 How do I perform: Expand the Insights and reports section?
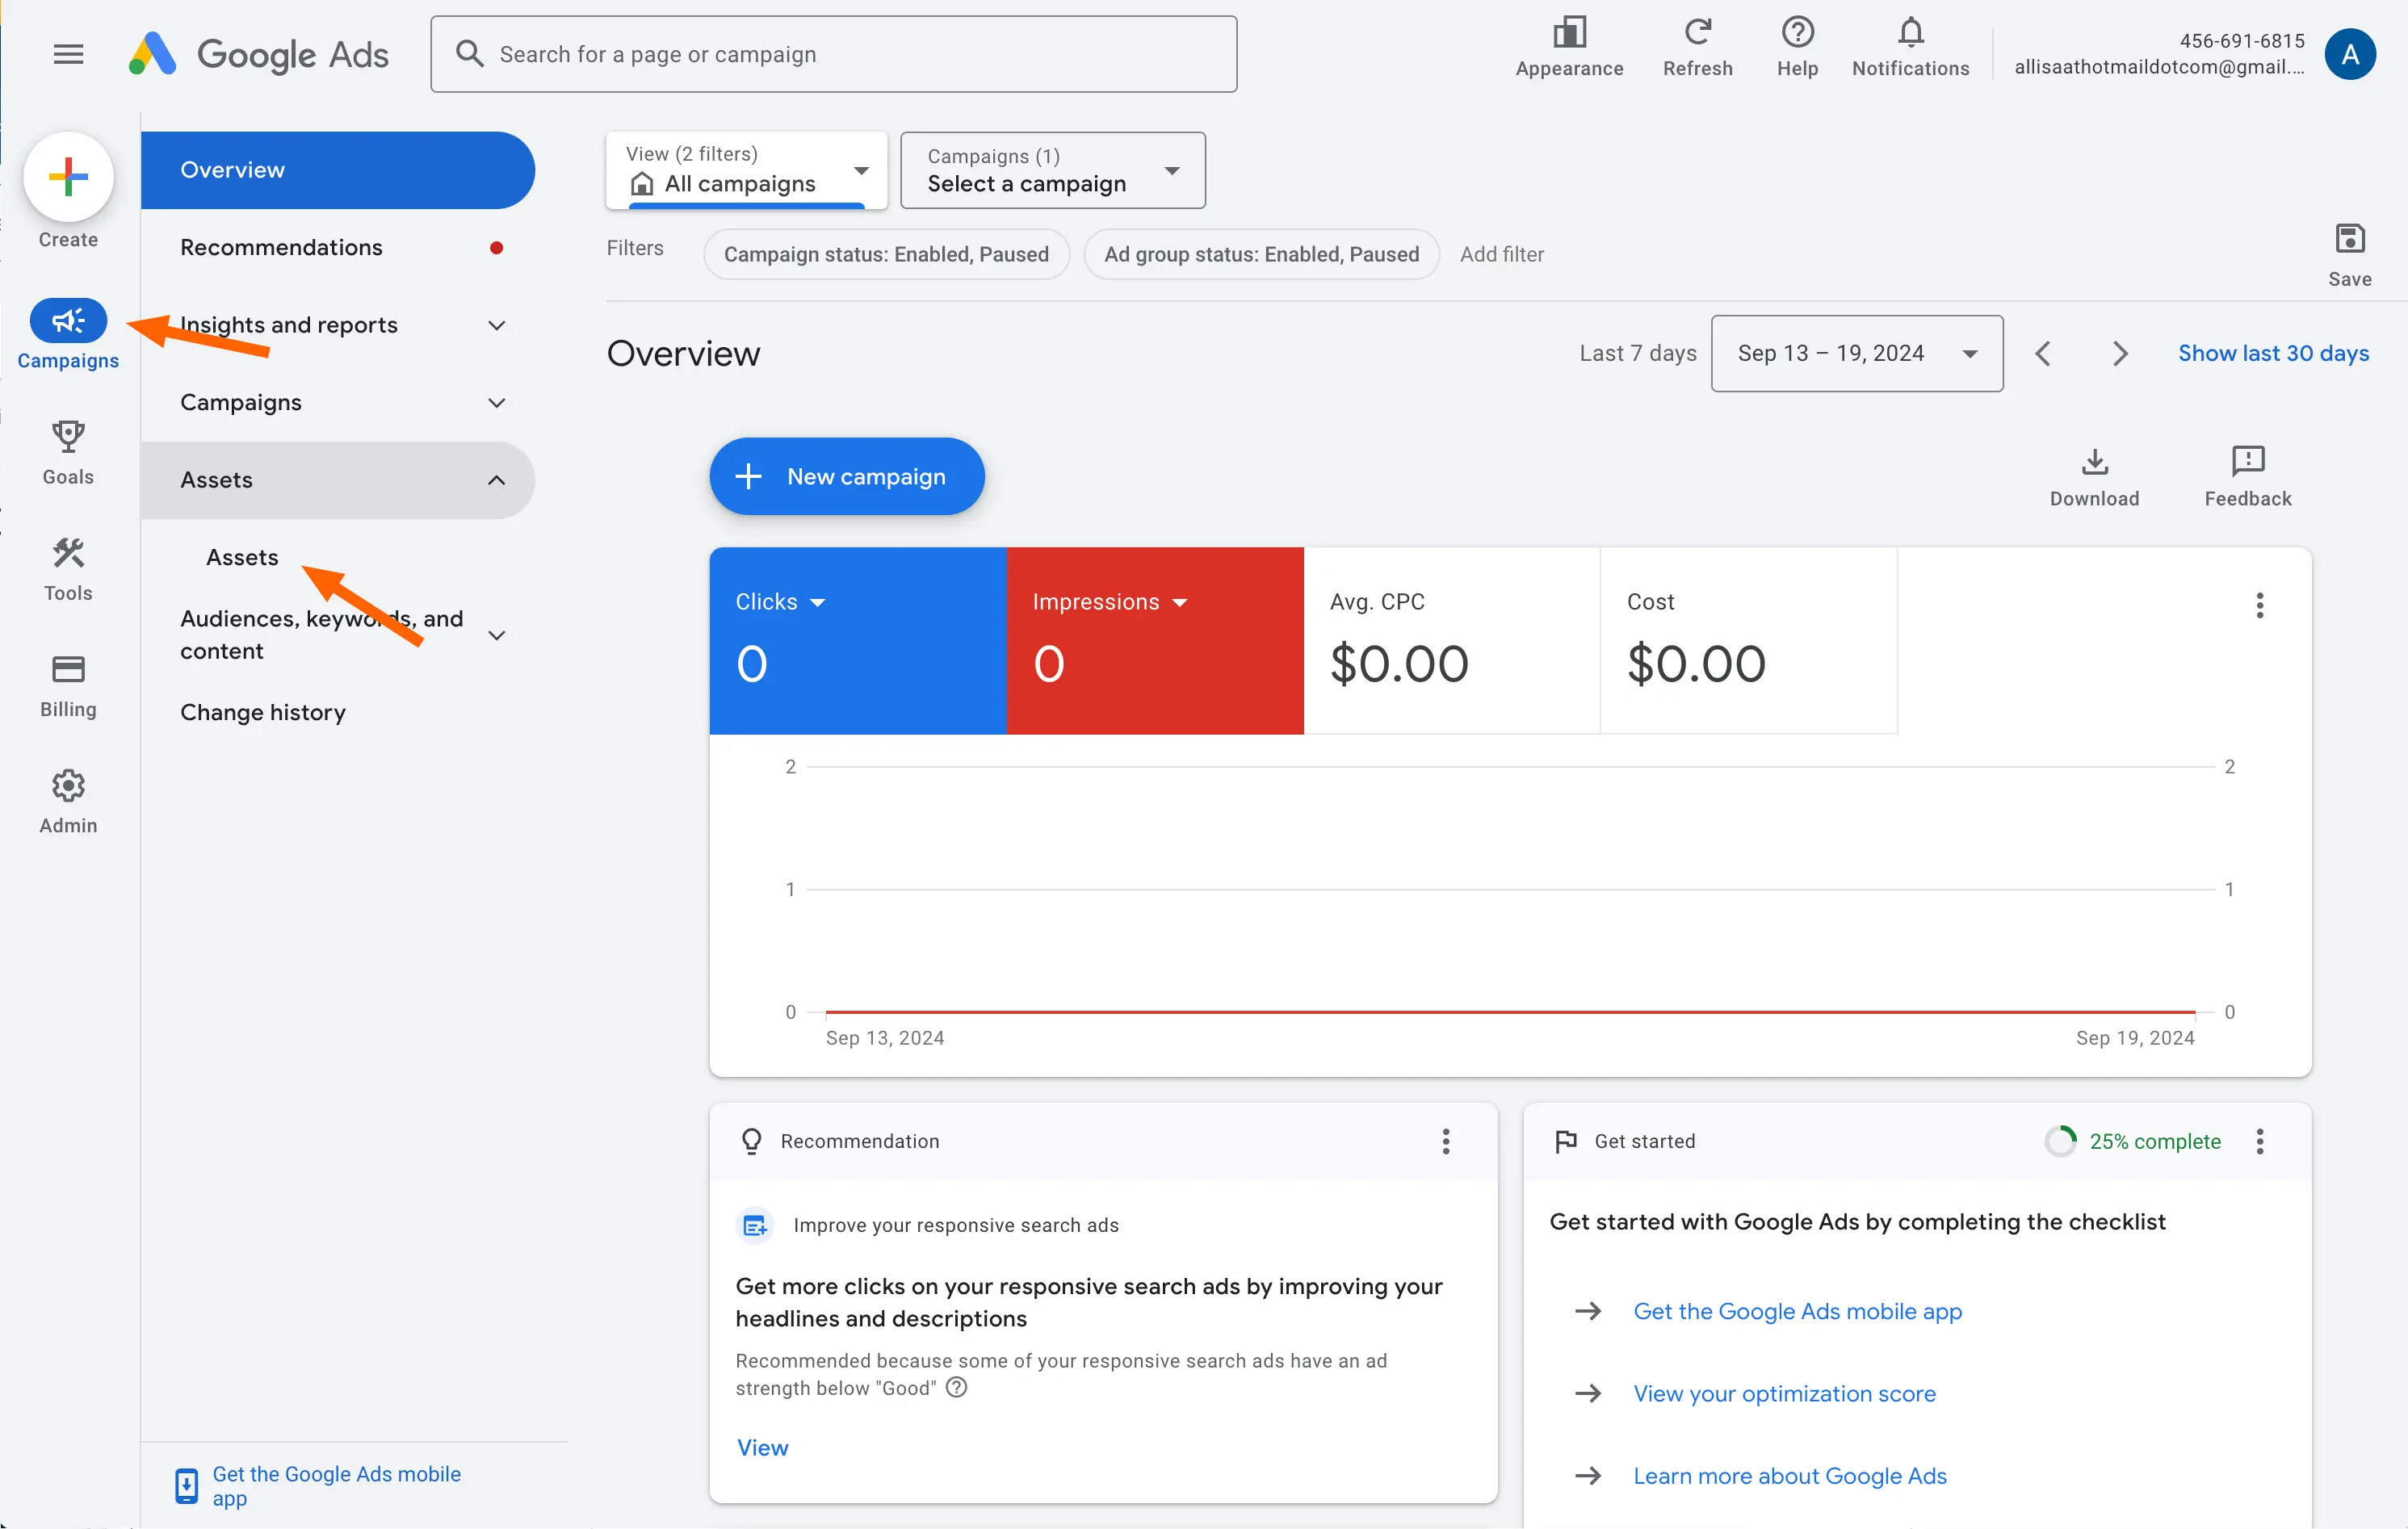[497, 325]
